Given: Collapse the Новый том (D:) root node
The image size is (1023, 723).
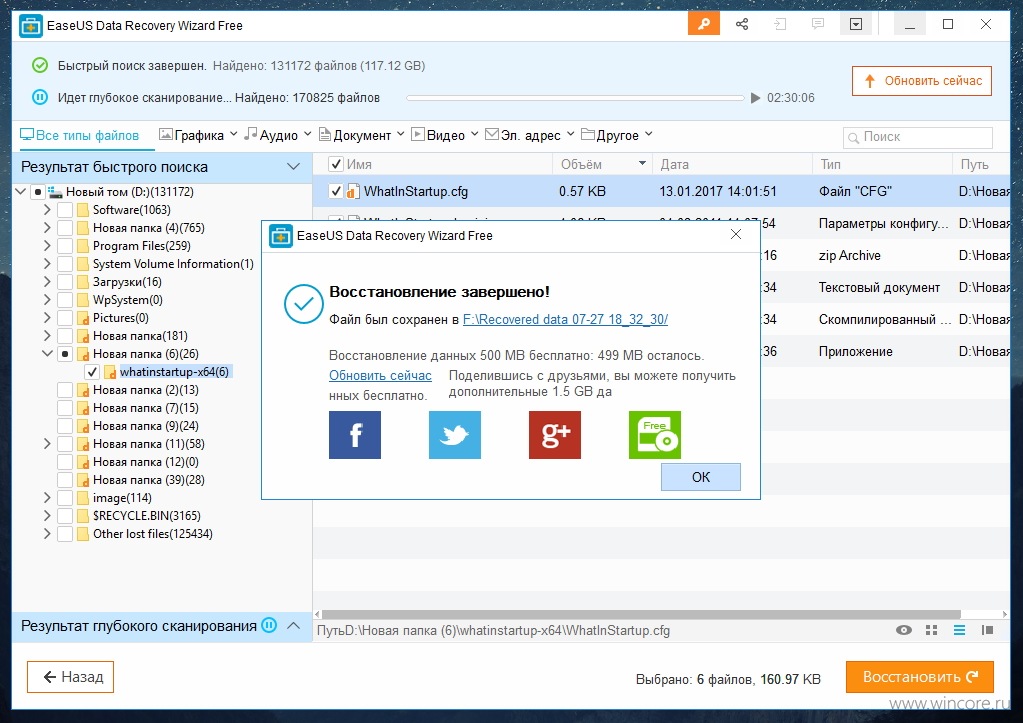Looking at the screenshot, I should 20,192.
